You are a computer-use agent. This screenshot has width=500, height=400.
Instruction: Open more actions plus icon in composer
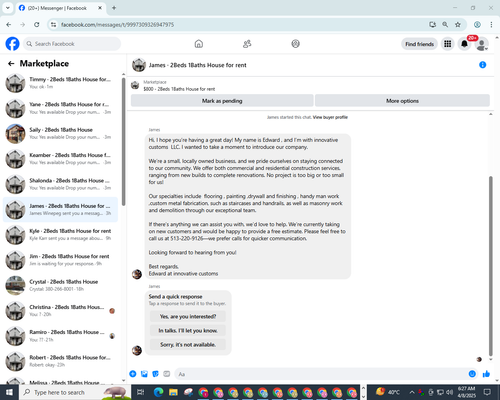pyautogui.click(x=133, y=374)
